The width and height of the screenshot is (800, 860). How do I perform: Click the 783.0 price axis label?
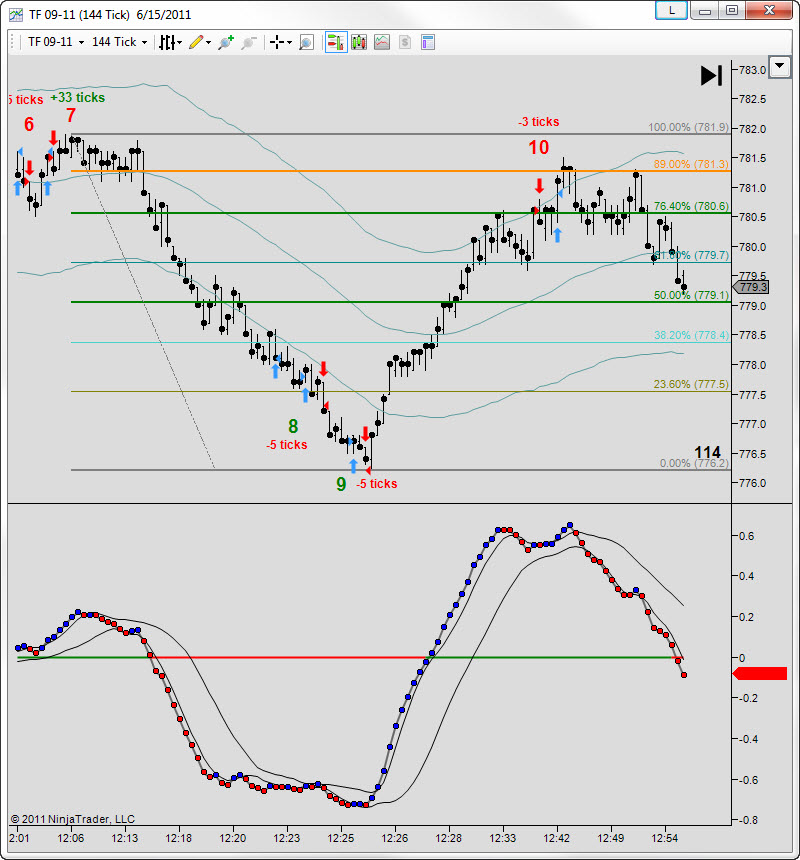[x=752, y=70]
